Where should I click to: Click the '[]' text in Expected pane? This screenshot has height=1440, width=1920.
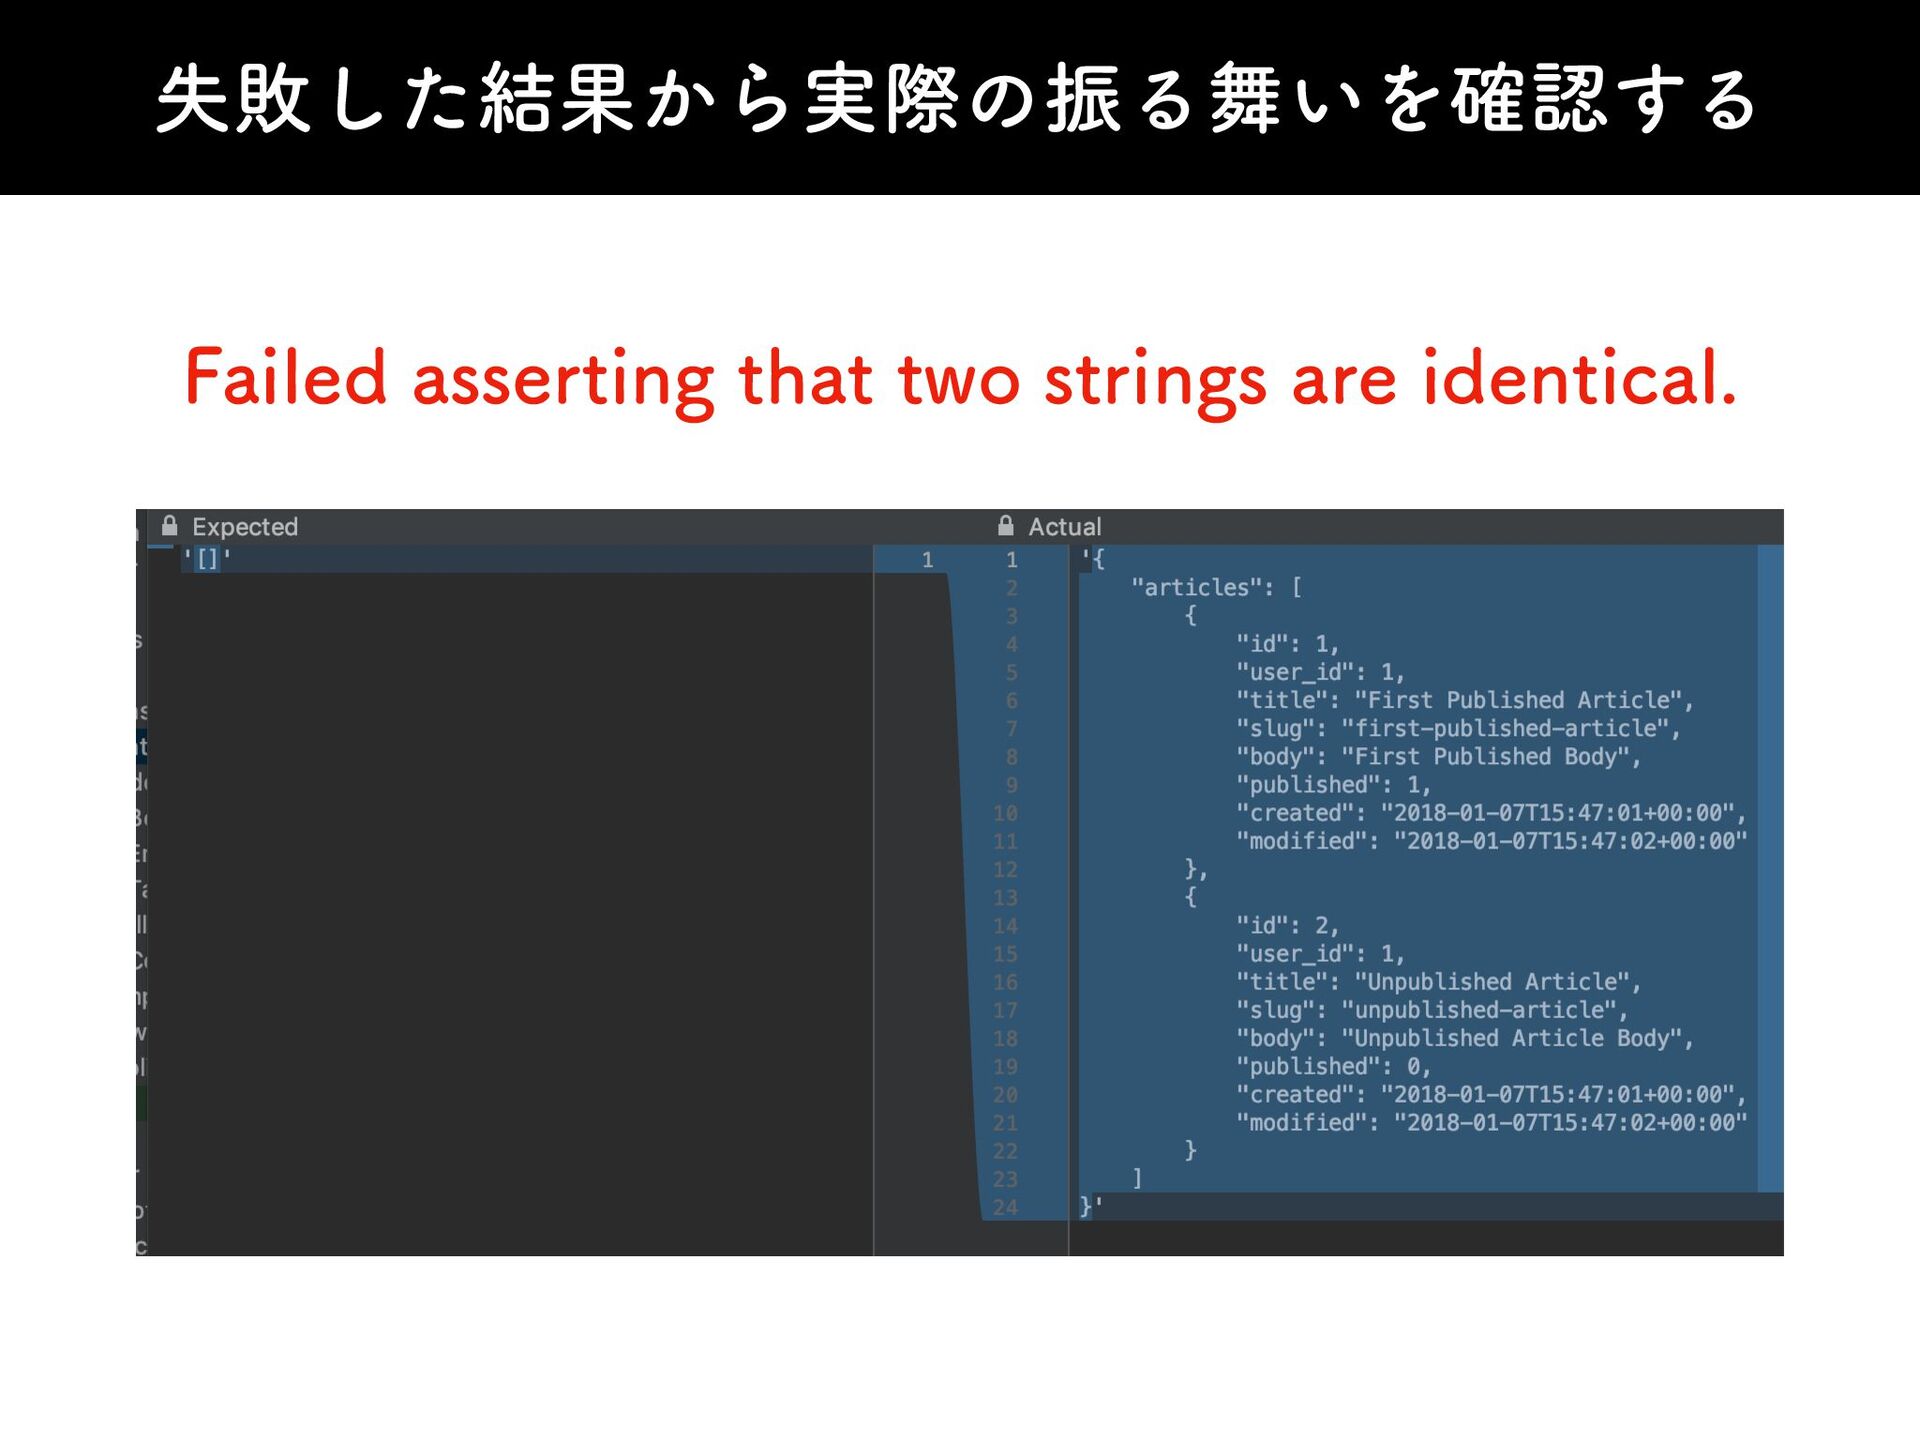[x=207, y=559]
